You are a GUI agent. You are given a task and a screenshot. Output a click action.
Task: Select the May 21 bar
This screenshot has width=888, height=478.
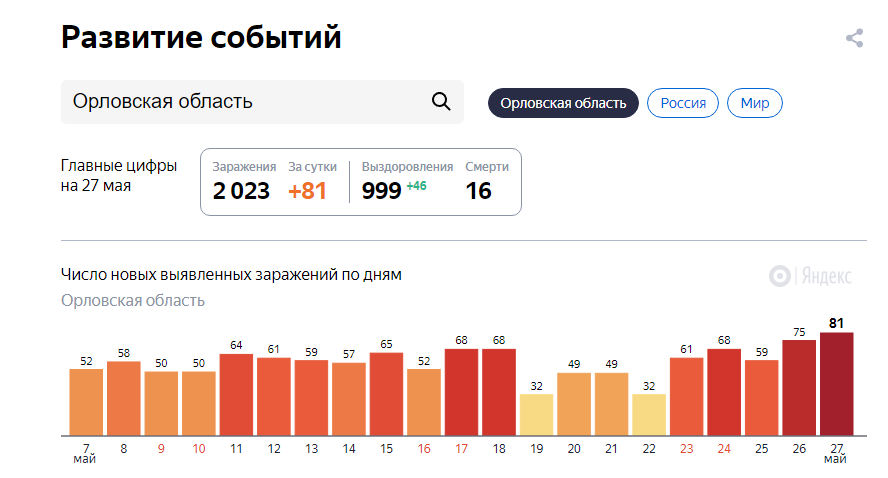point(612,404)
